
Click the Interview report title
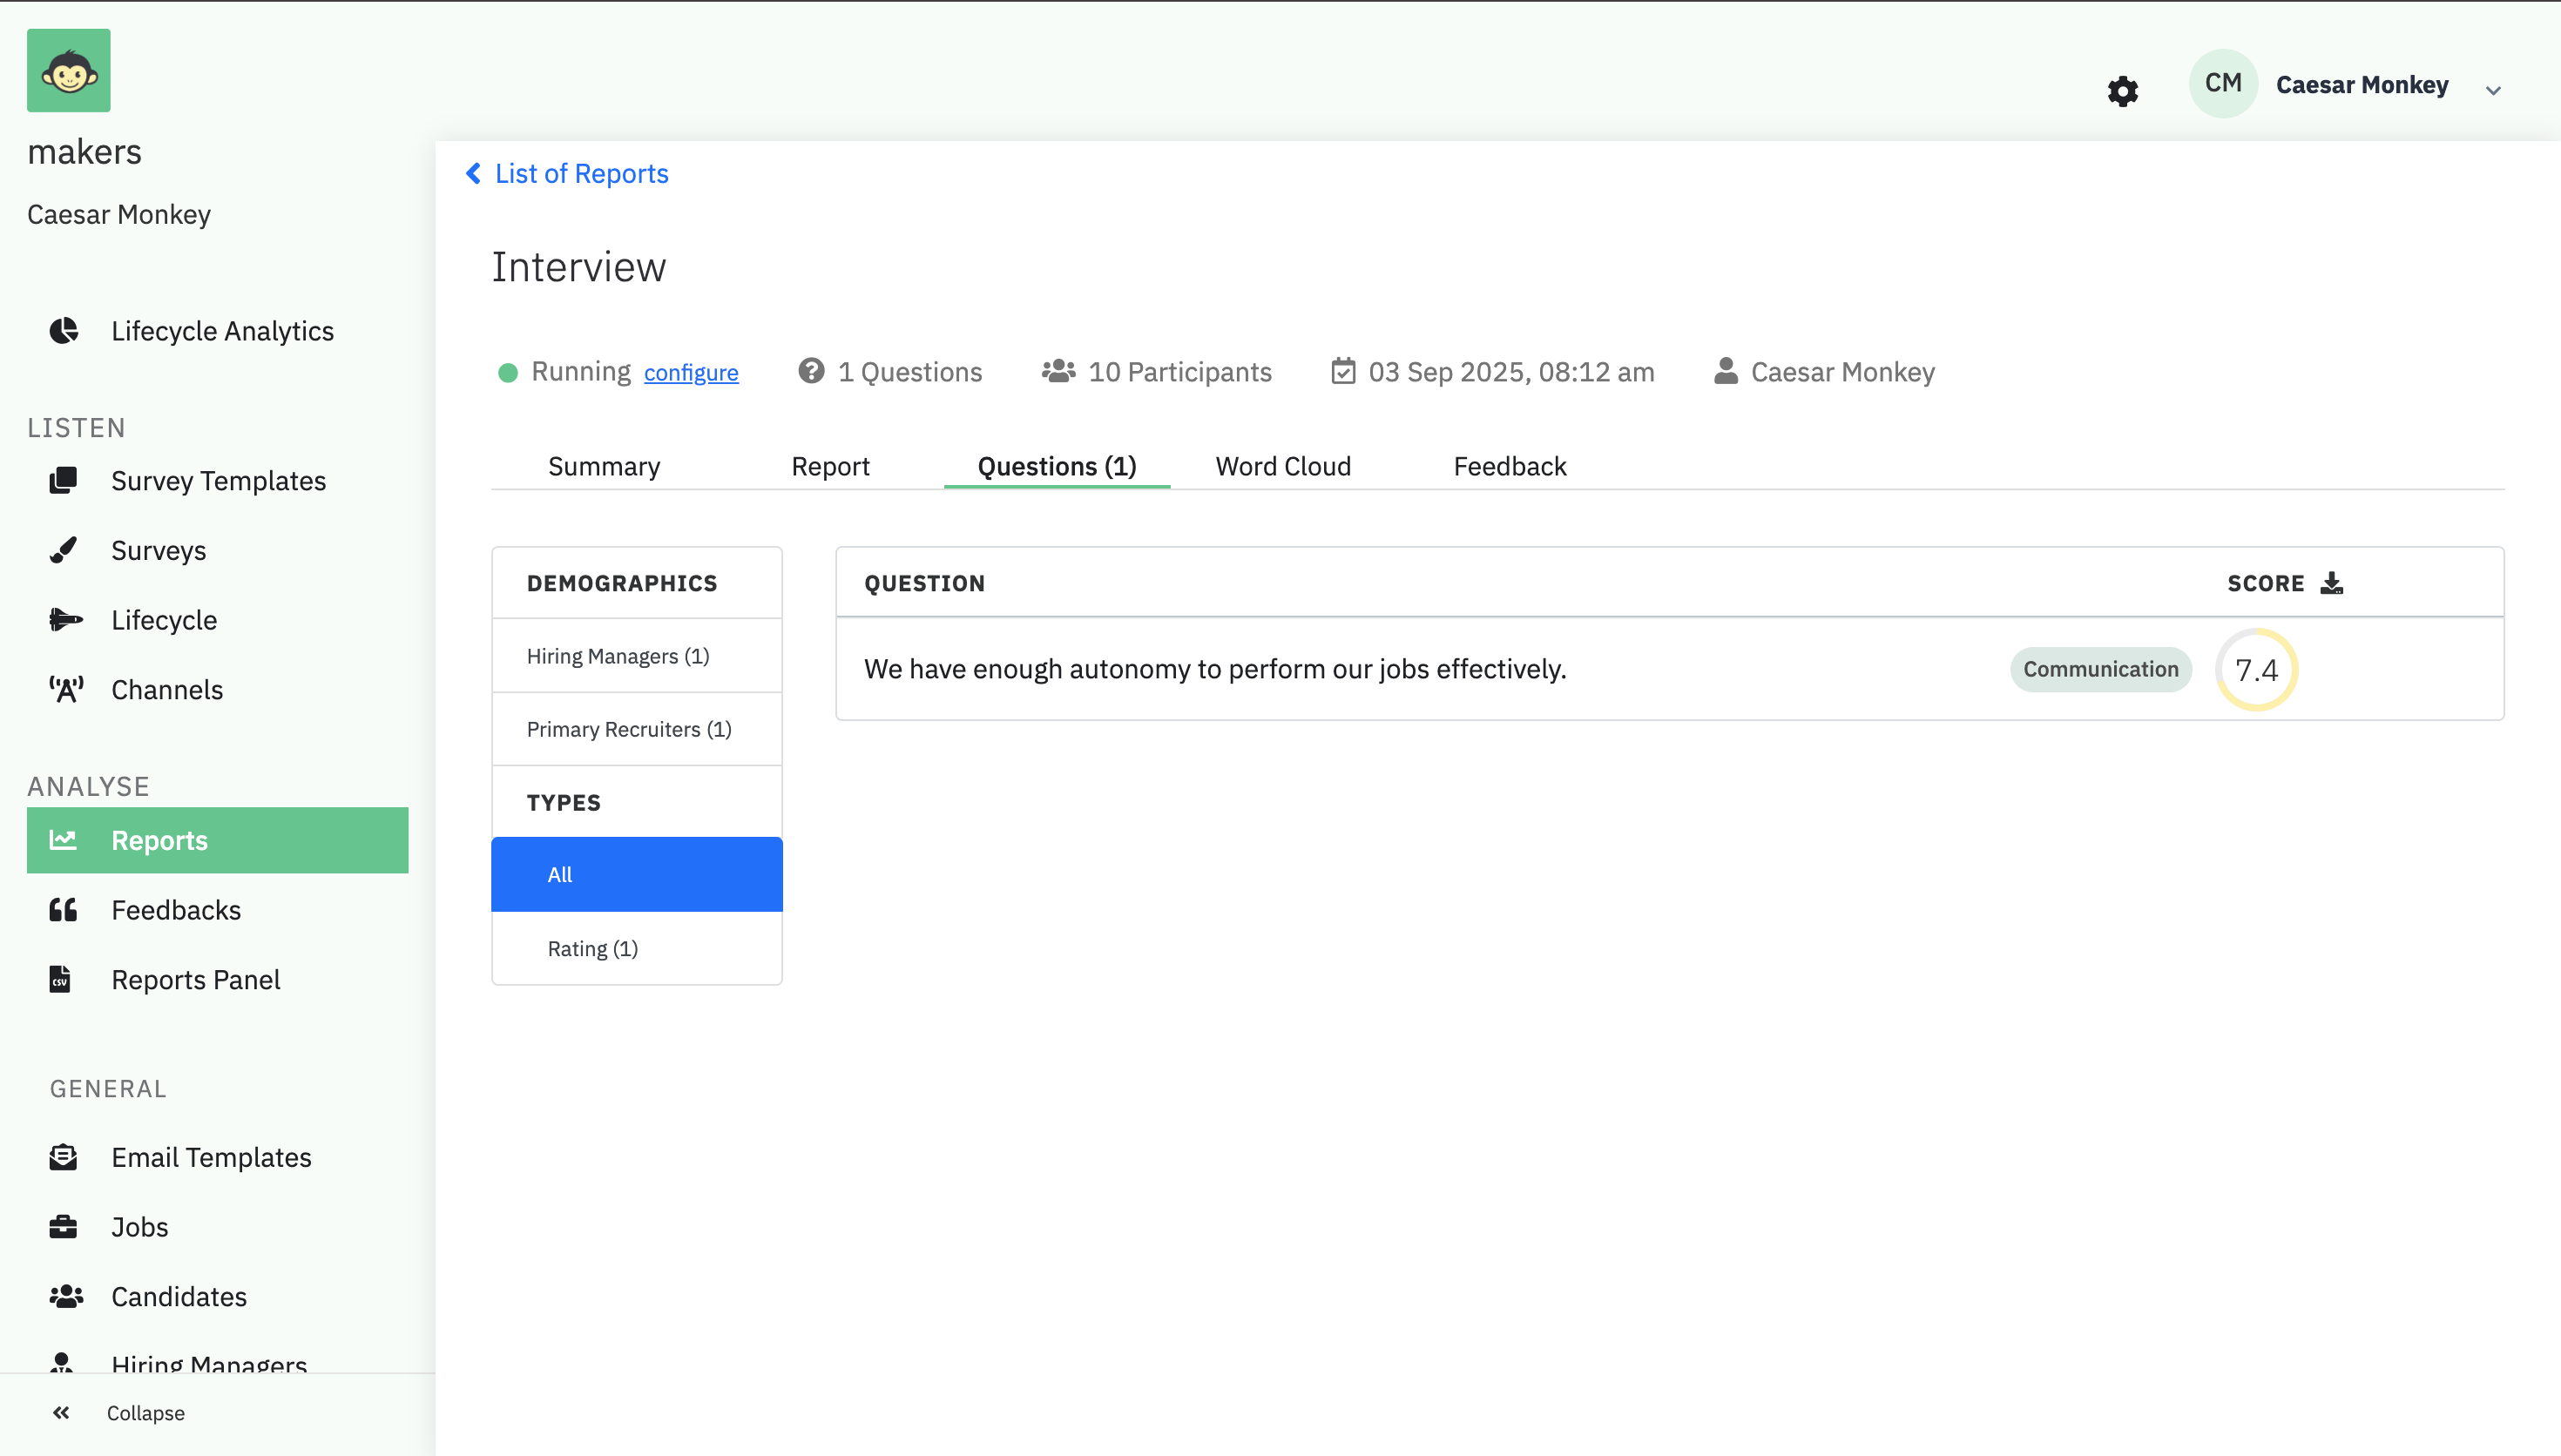click(x=578, y=267)
